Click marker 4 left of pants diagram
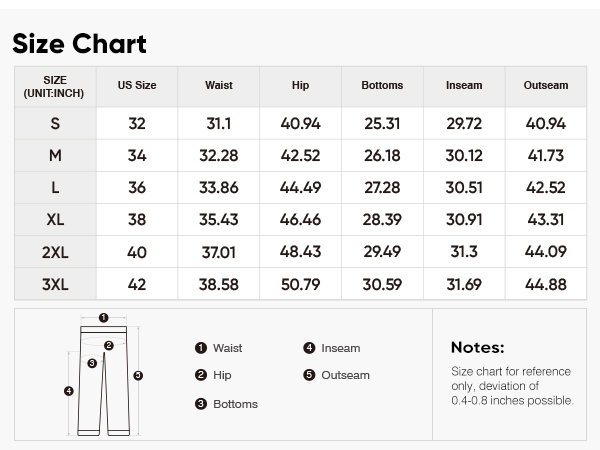600x450 pixels. tap(68, 391)
